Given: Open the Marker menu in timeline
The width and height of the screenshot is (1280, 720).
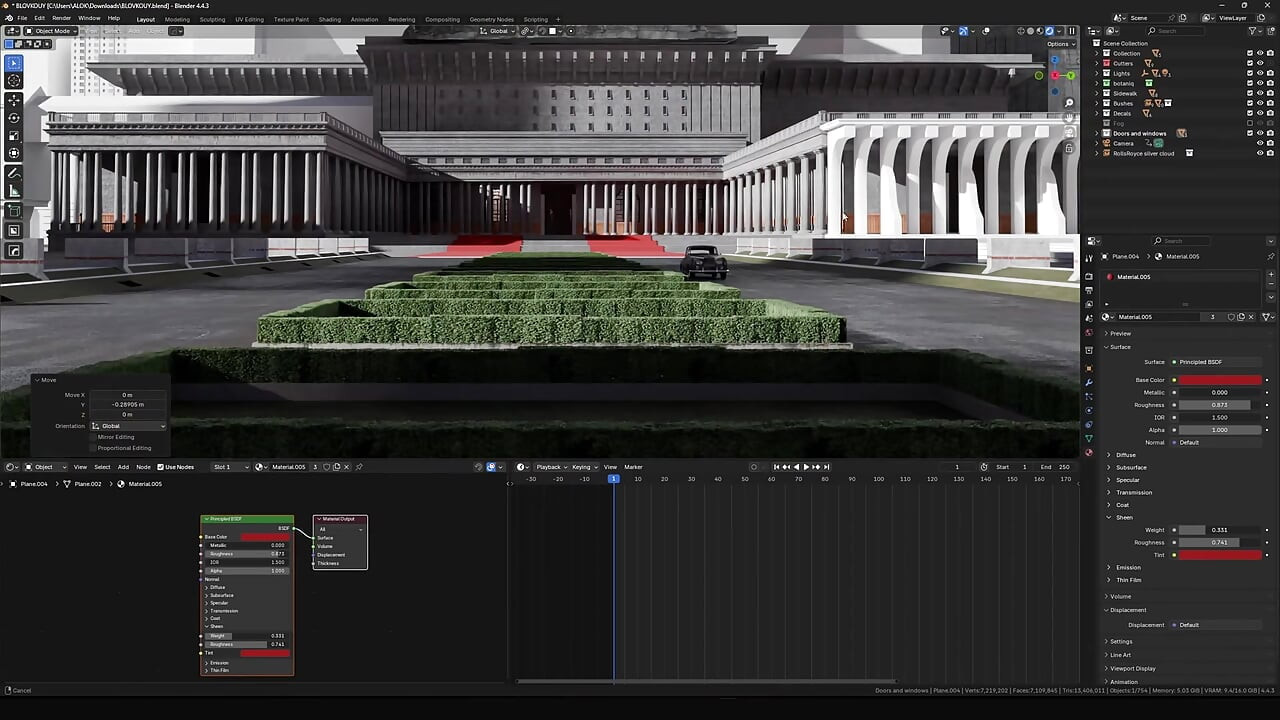Looking at the screenshot, I should pos(633,467).
